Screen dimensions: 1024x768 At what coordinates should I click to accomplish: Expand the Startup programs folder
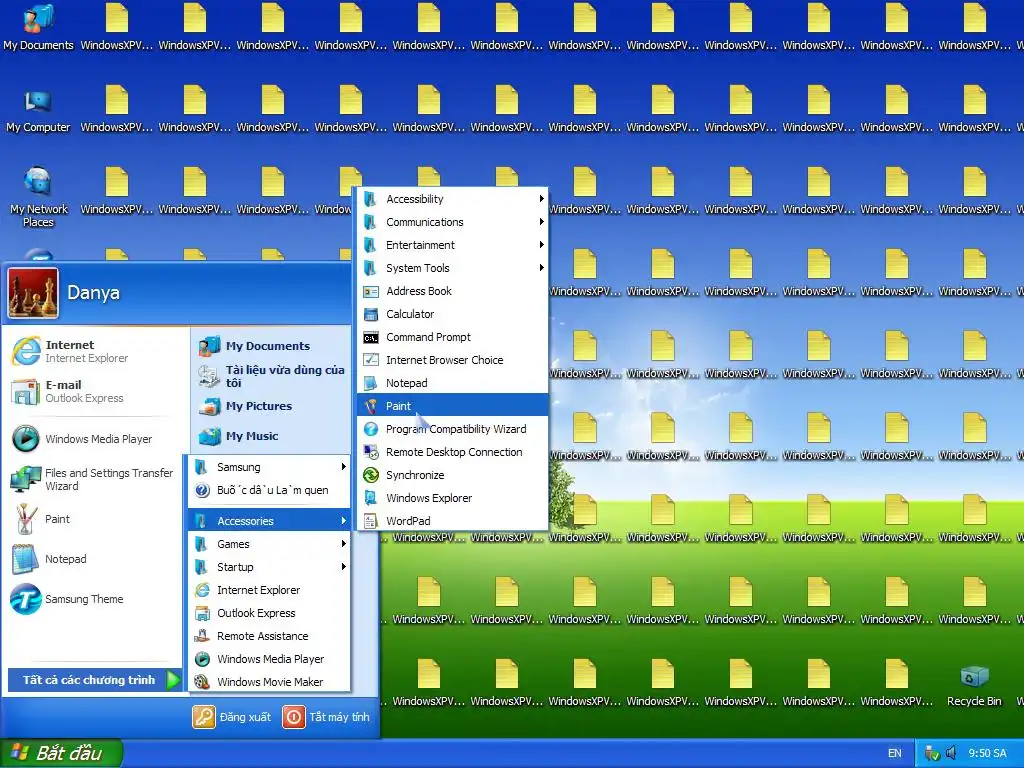(269, 567)
